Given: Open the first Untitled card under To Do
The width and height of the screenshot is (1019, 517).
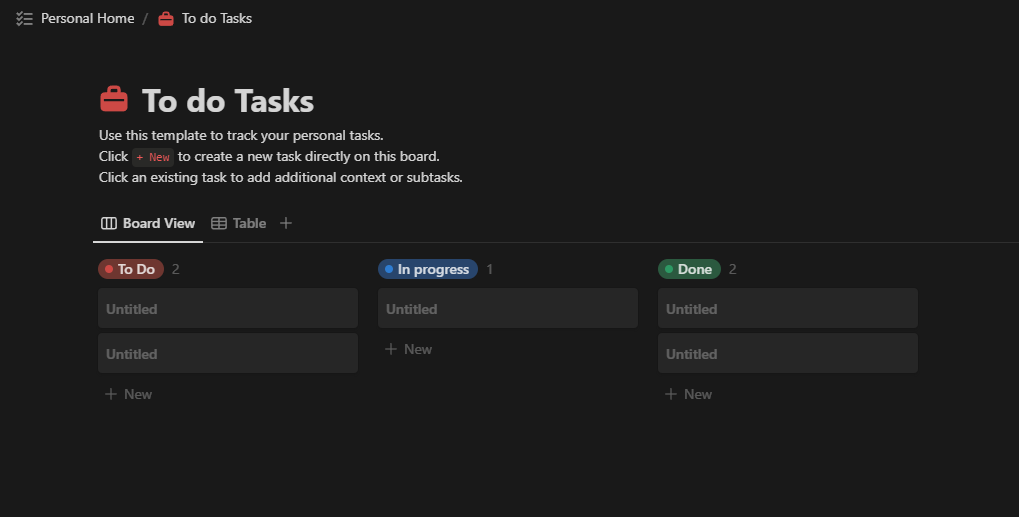Looking at the screenshot, I should (x=227, y=309).
